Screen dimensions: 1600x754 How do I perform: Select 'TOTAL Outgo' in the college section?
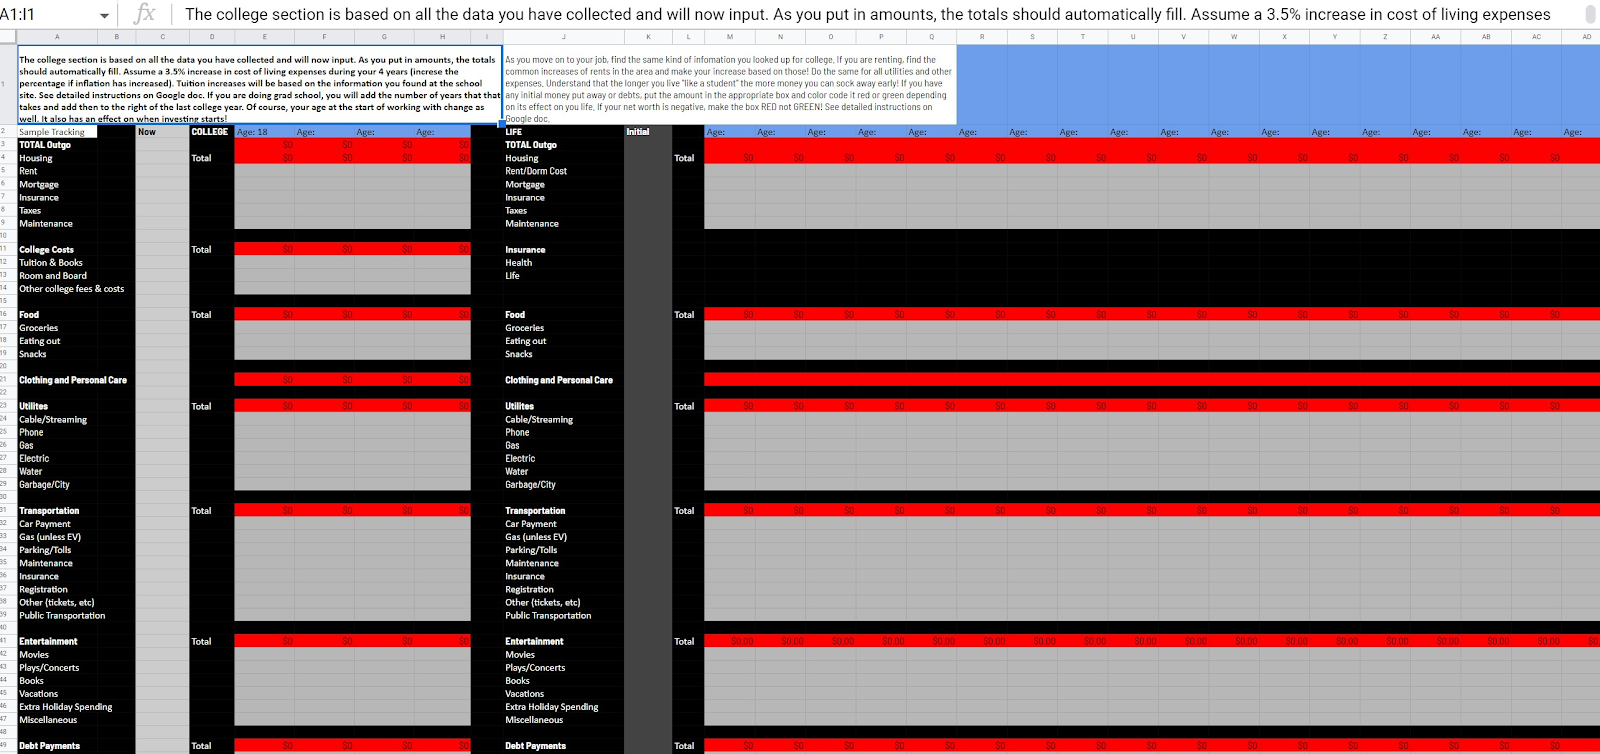45,145
